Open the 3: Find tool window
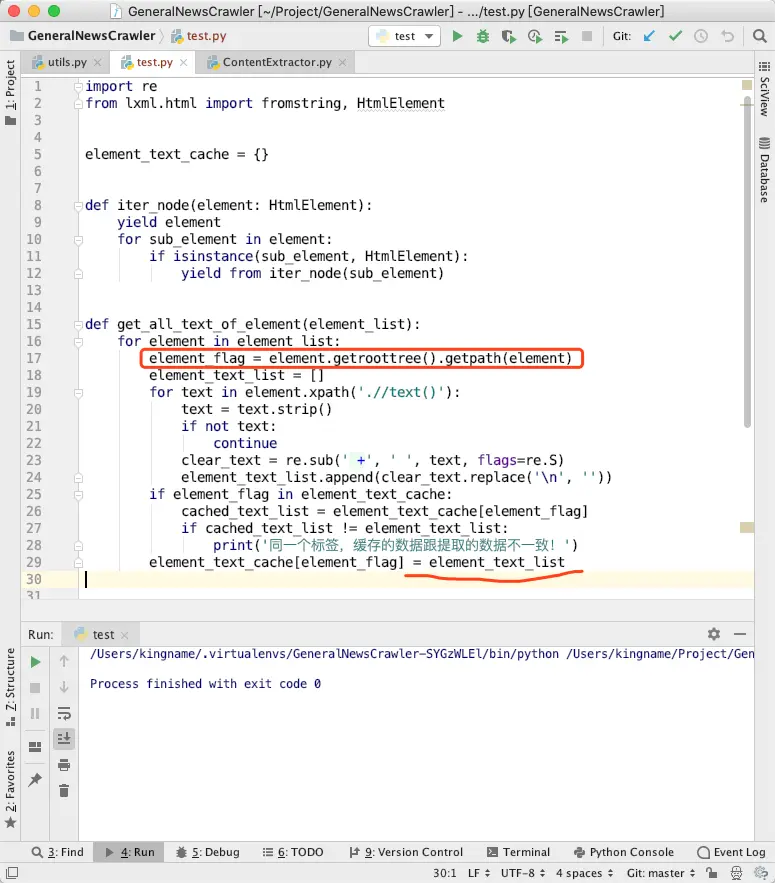Screen dimensions: 775x883 [x=57, y=852]
